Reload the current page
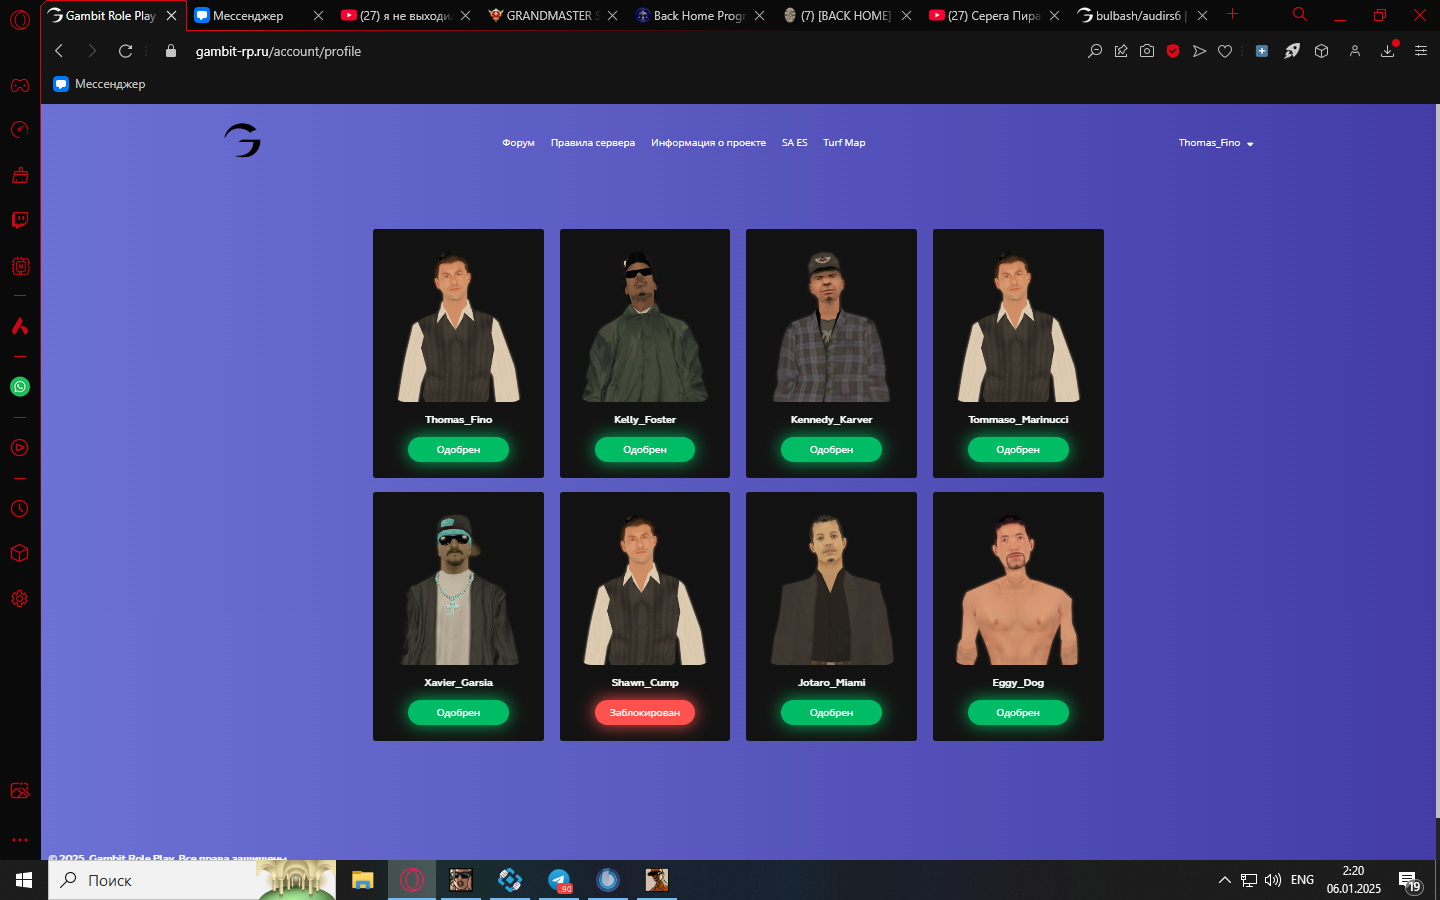Viewport: 1440px width, 900px height. point(125,51)
